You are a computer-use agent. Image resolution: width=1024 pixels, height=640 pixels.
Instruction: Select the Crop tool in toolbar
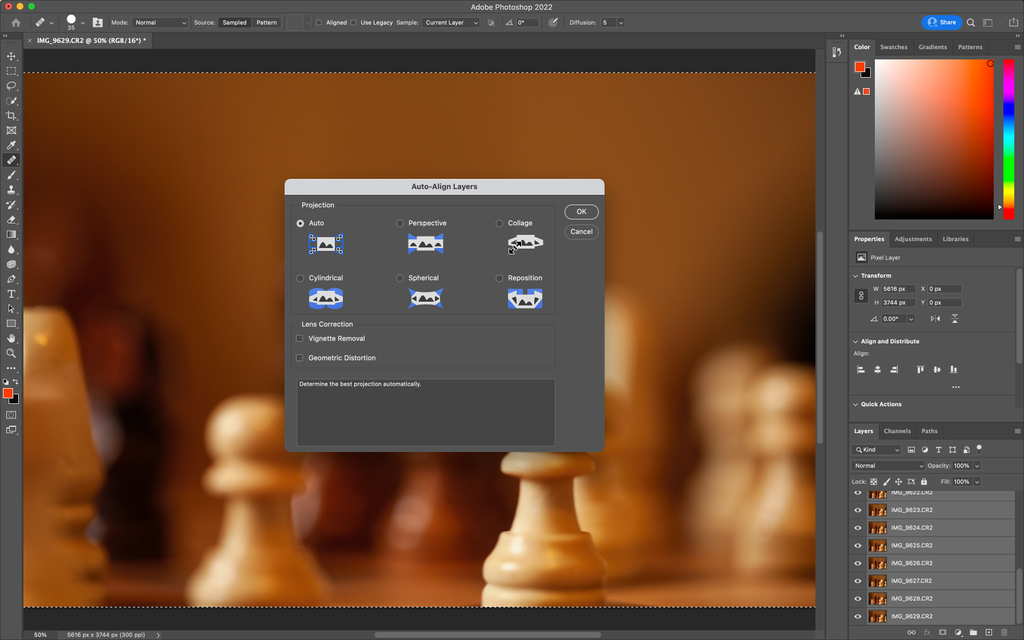tap(12, 116)
